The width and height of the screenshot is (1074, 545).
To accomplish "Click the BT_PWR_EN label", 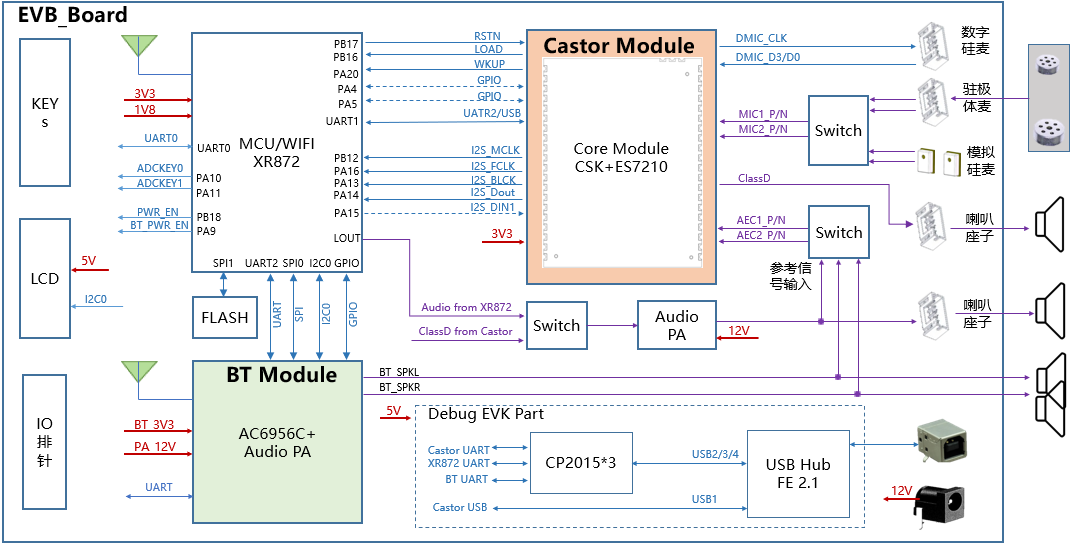I will pos(159,225).
